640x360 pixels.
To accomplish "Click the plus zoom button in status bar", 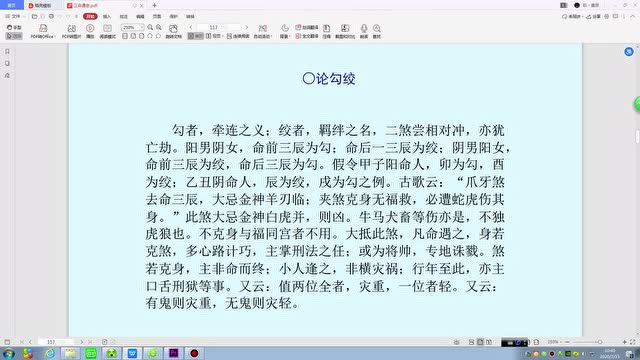I will point(624,342).
